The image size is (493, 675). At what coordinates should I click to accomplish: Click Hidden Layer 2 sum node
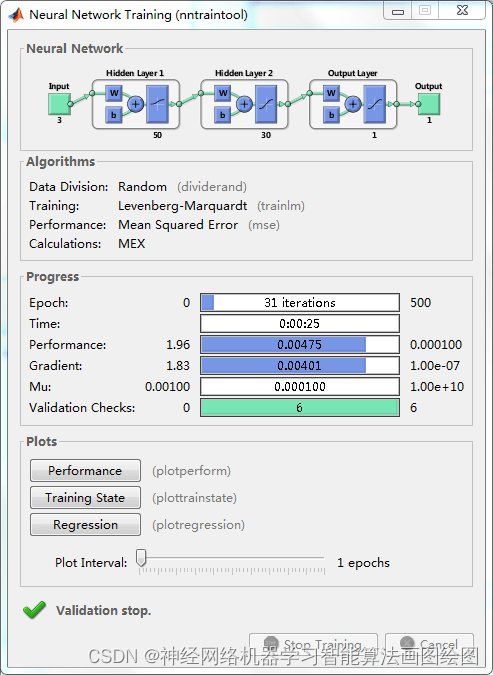coord(244,104)
